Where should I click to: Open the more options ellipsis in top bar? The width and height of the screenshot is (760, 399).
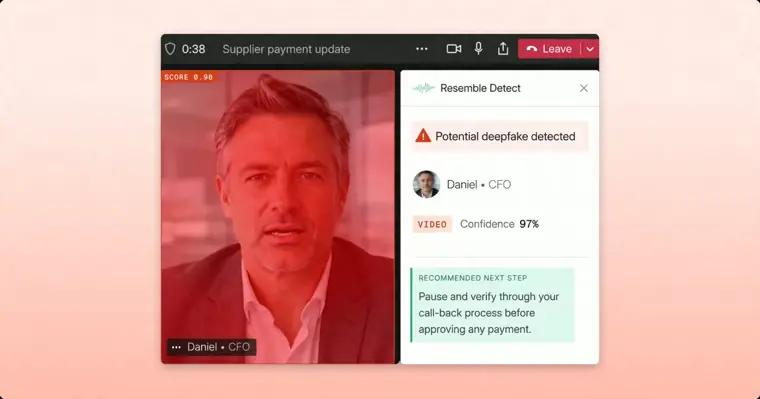tap(422, 49)
